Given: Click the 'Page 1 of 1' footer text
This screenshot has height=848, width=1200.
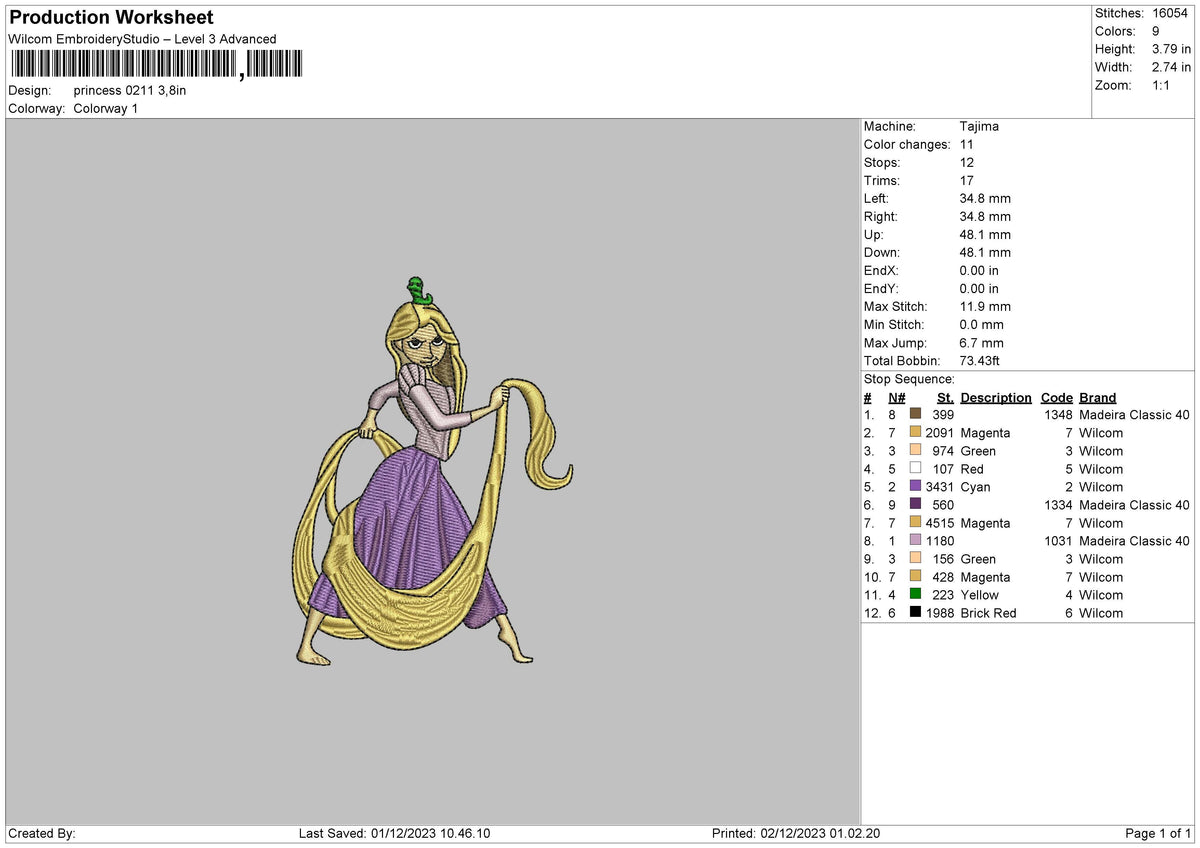Looking at the screenshot, I should 1158,833.
